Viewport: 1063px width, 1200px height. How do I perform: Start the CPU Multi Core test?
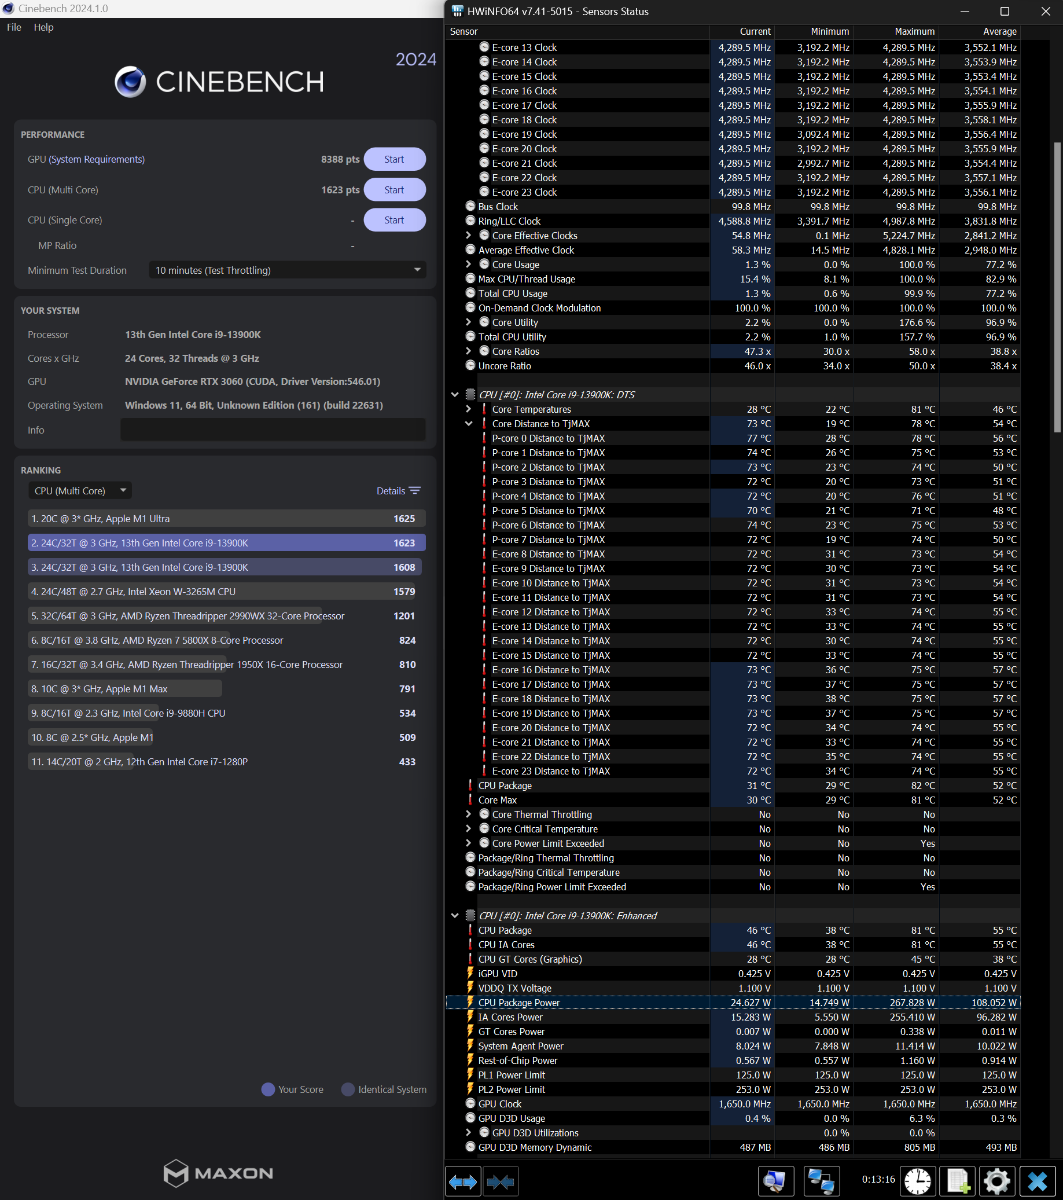pyautogui.click(x=395, y=190)
